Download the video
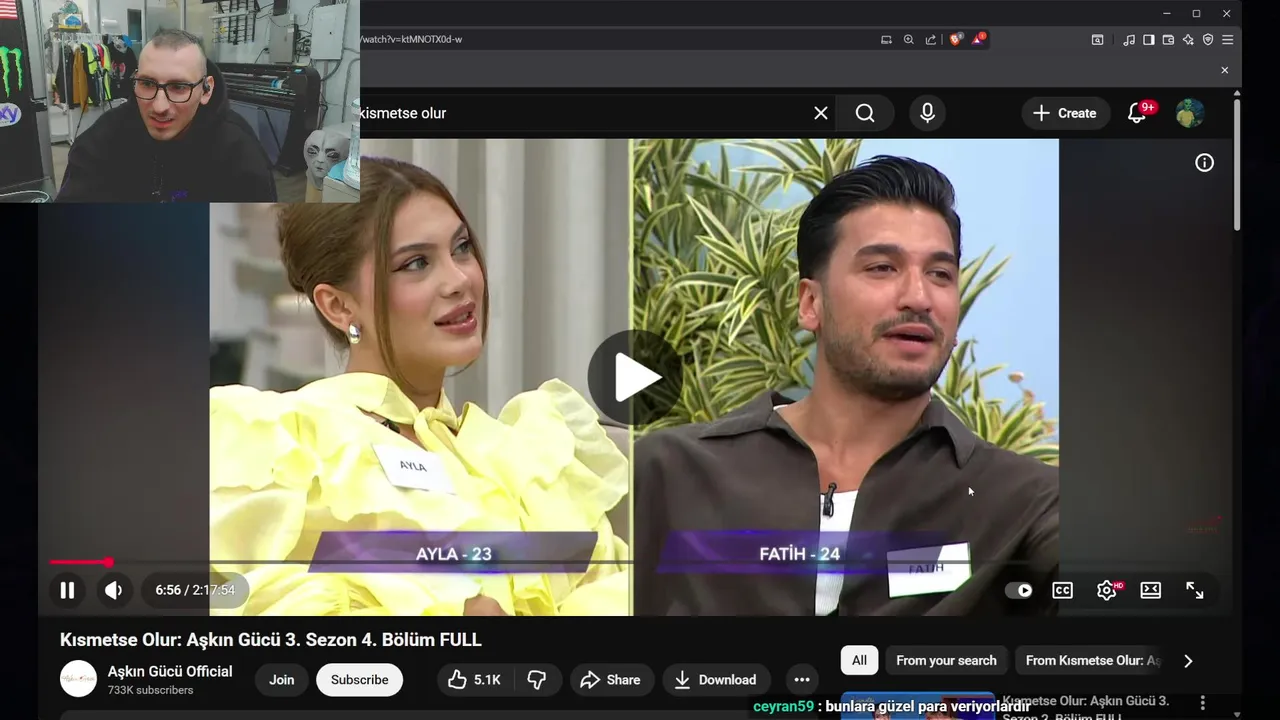This screenshot has width=1280, height=720. [x=716, y=680]
